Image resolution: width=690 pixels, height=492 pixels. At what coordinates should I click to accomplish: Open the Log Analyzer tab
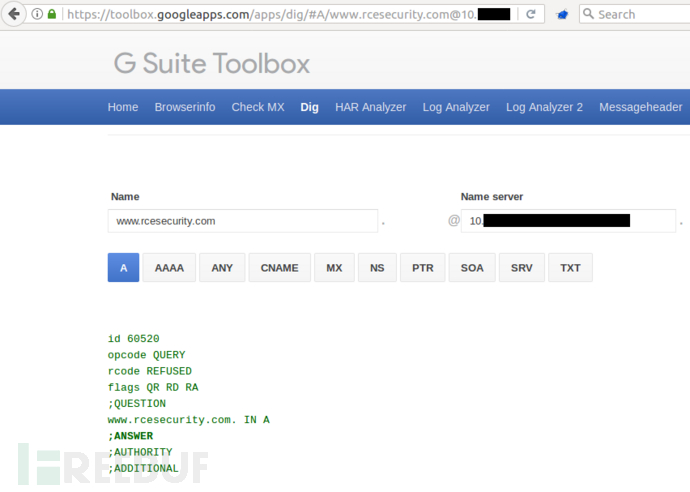(x=456, y=107)
